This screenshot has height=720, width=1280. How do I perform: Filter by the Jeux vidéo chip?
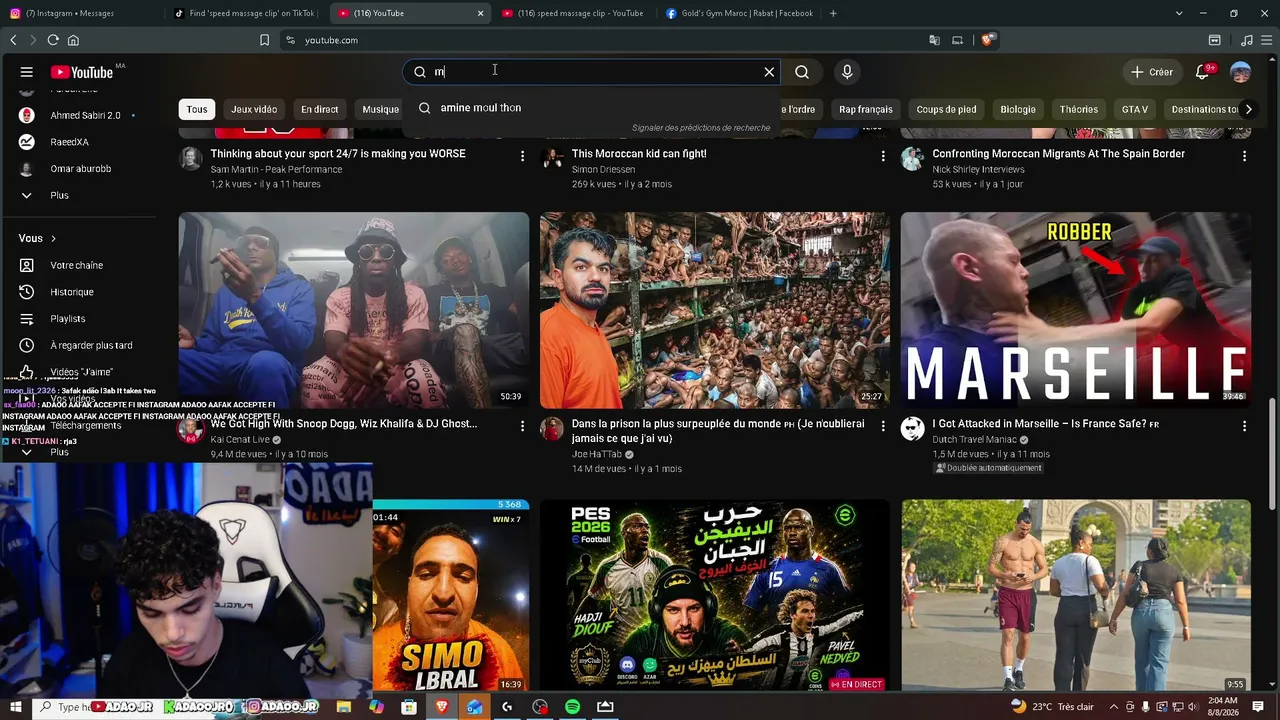pos(254,109)
